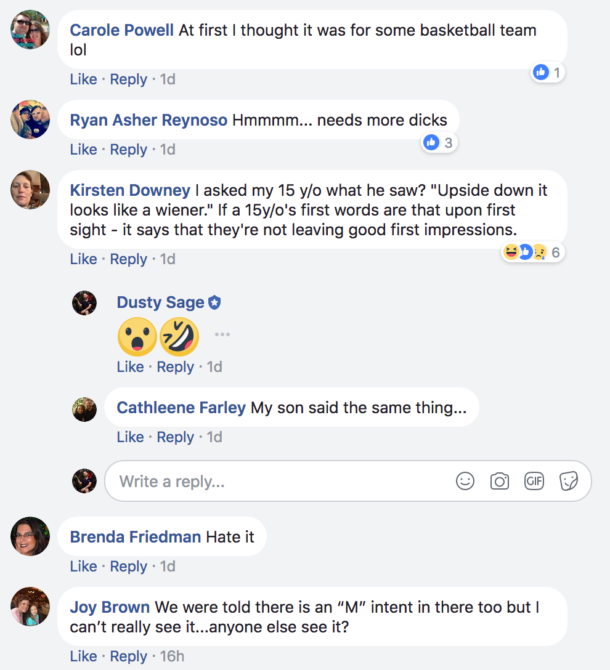The height and width of the screenshot is (670, 610).
Task: Open Joy Brown's profile via name
Action: coord(110,607)
